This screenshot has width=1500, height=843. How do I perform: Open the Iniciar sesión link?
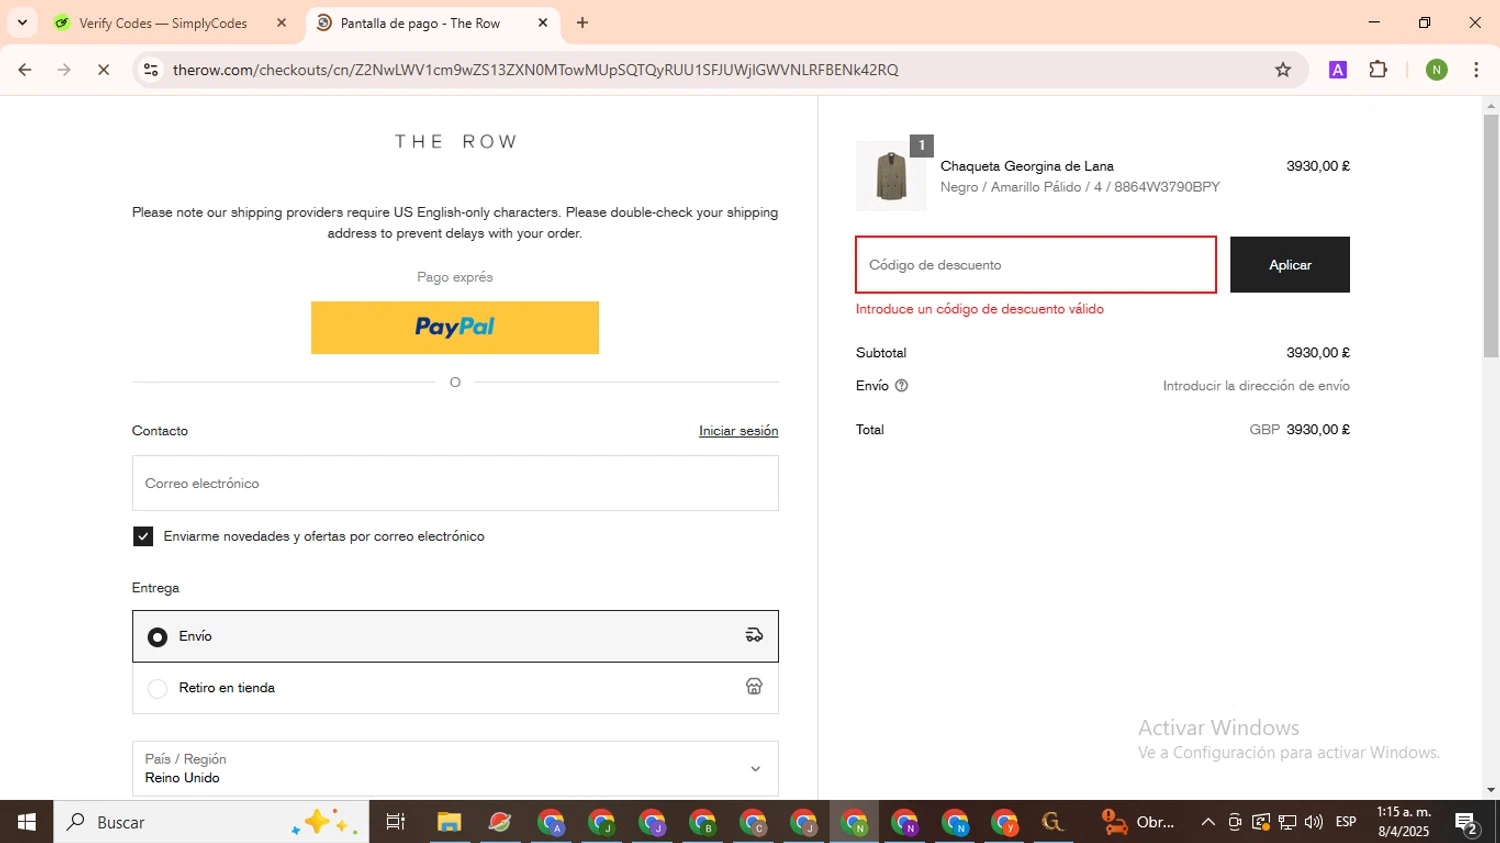(738, 431)
